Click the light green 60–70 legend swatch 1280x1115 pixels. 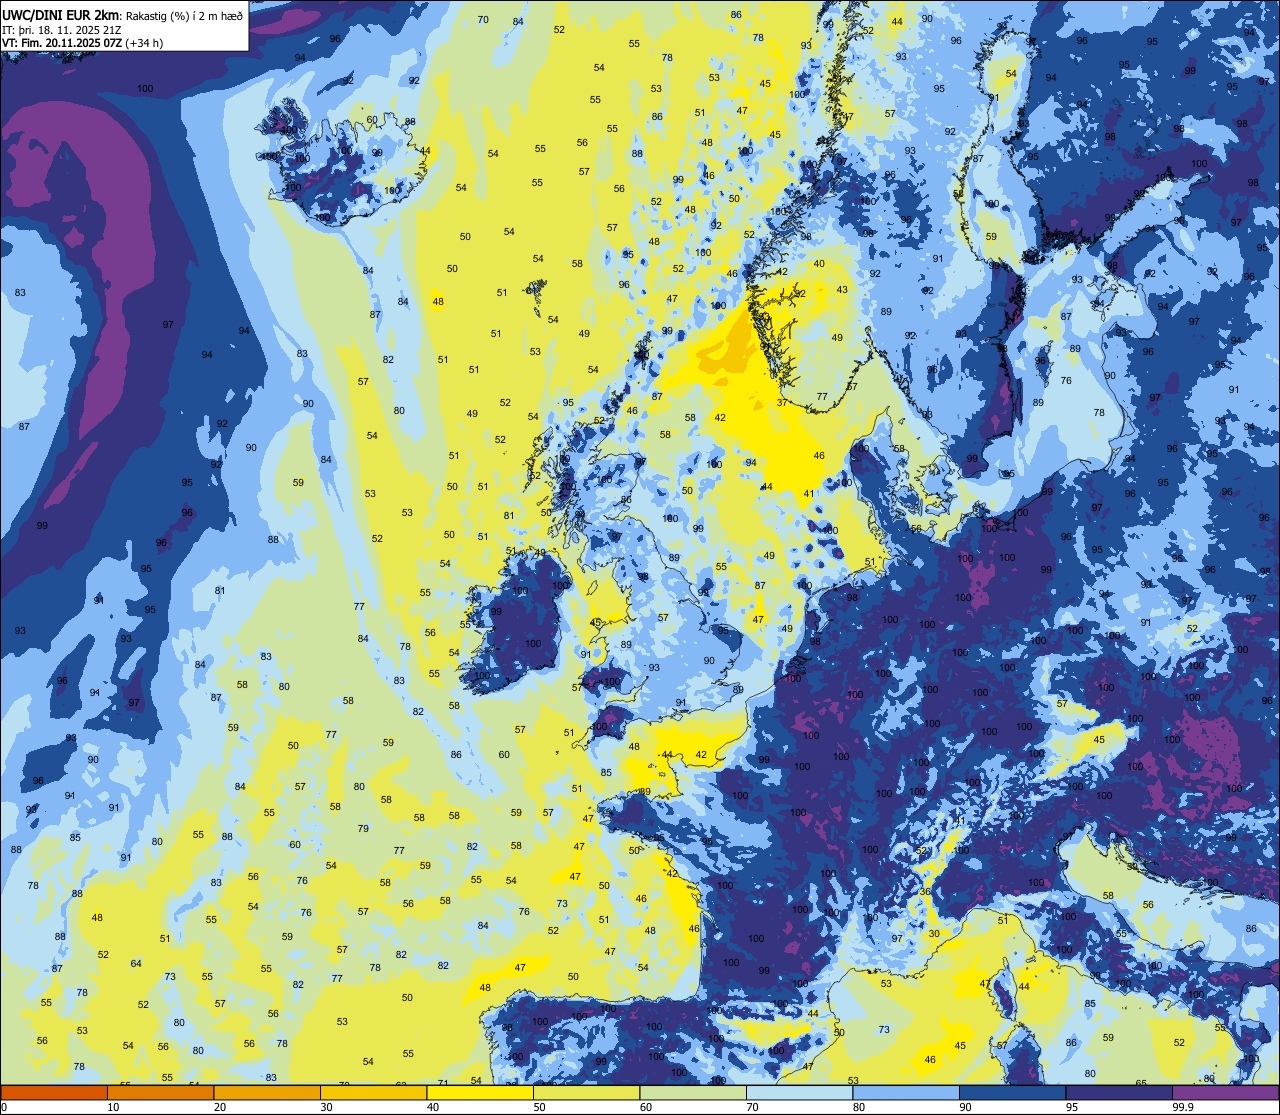pos(693,1093)
